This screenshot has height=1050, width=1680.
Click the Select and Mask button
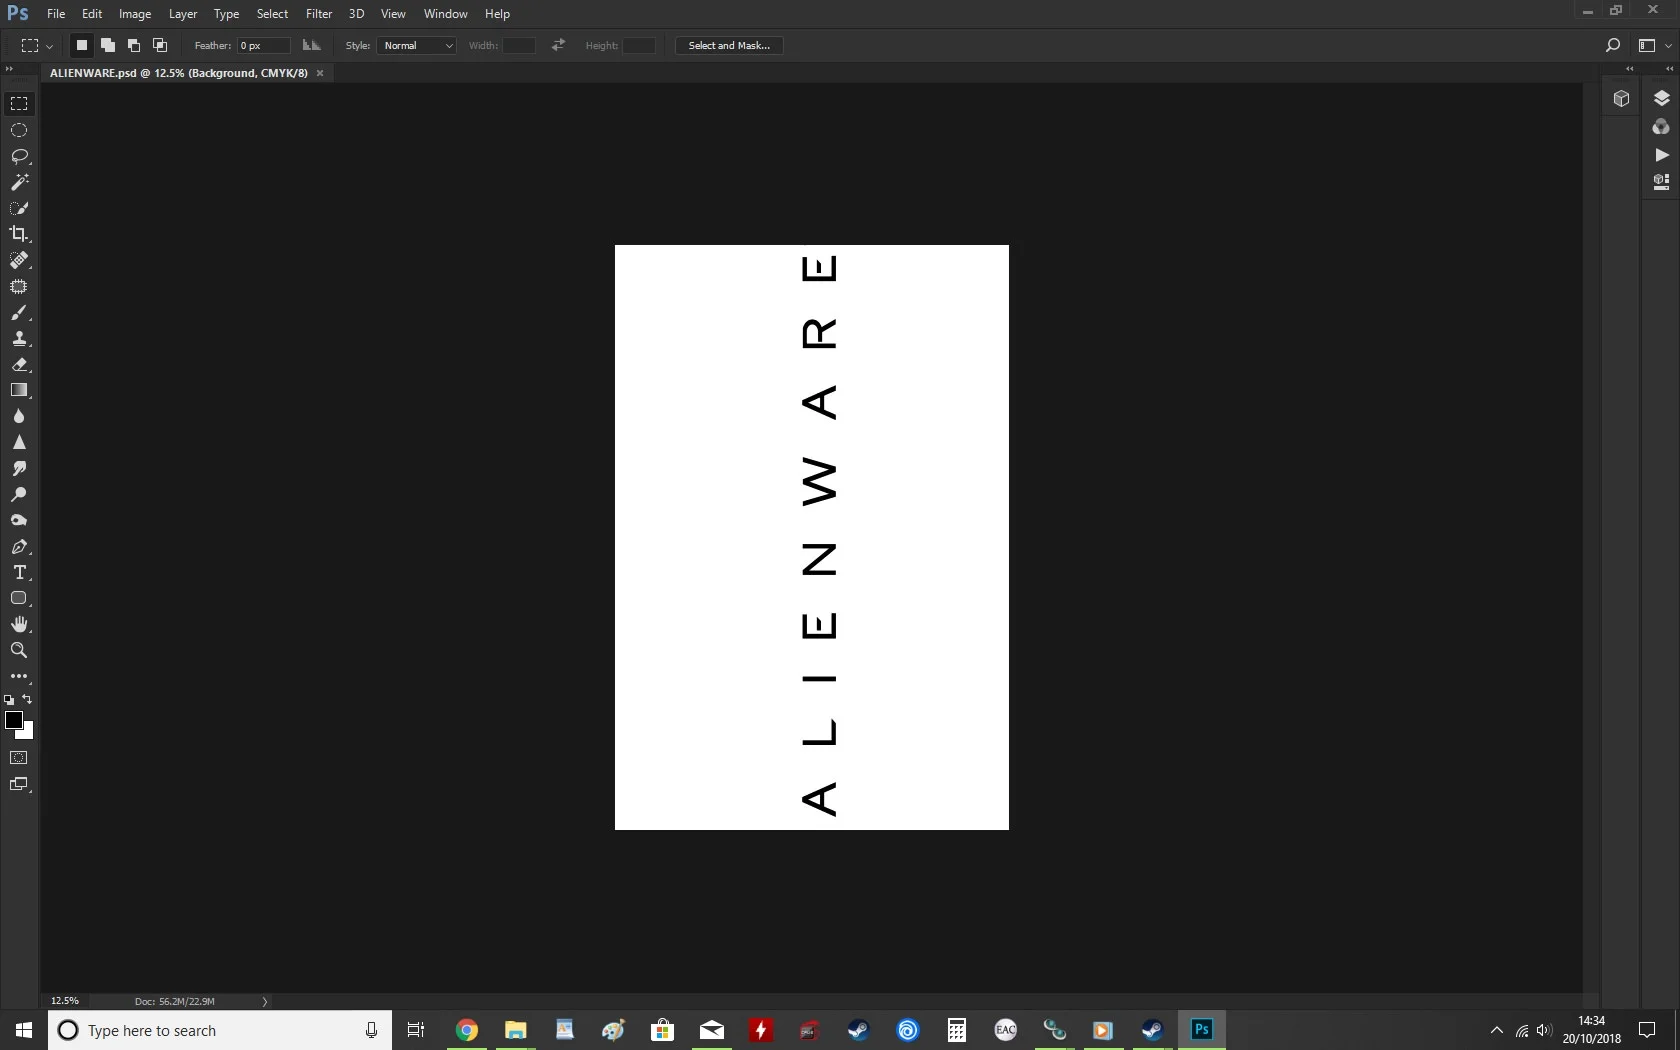point(729,45)
